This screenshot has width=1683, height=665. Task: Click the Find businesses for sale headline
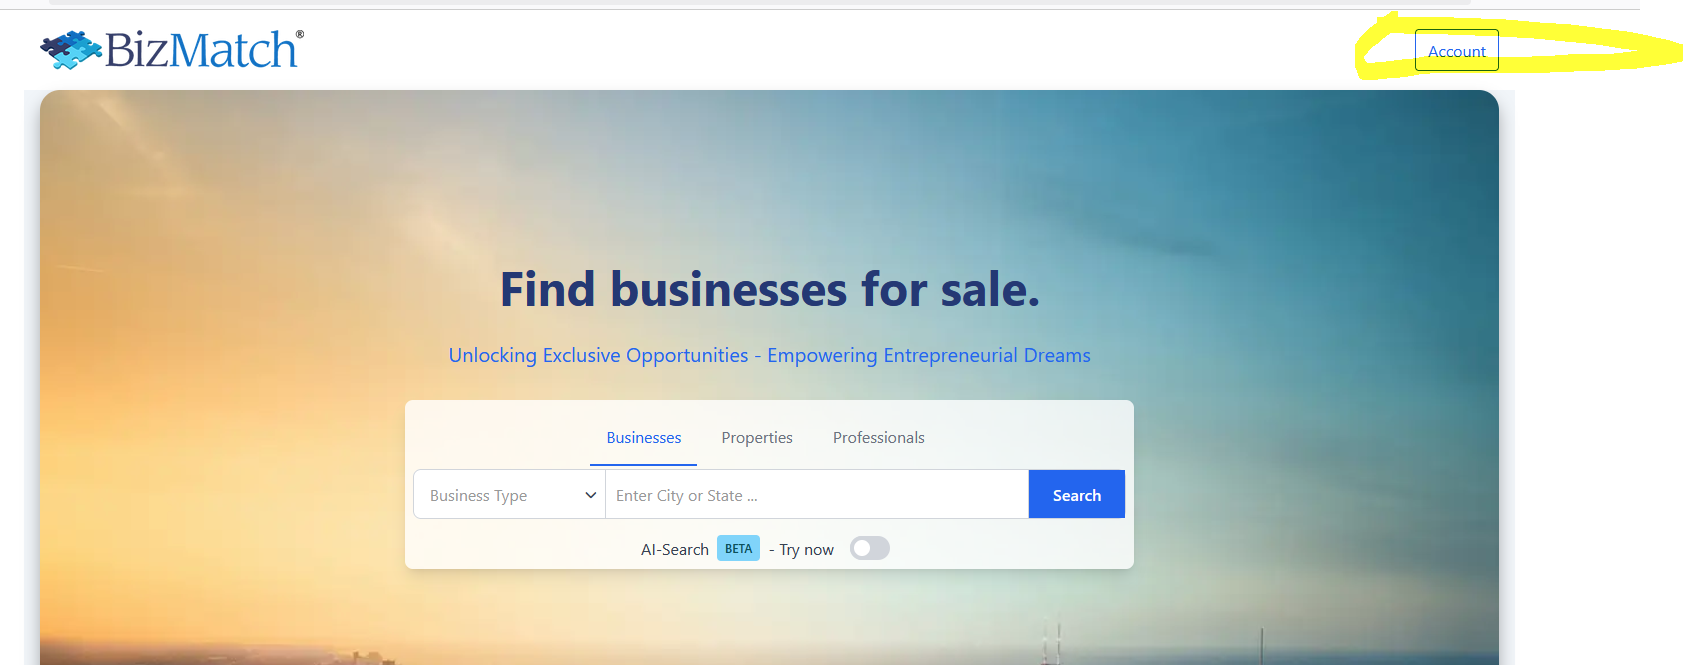point(769,290)
